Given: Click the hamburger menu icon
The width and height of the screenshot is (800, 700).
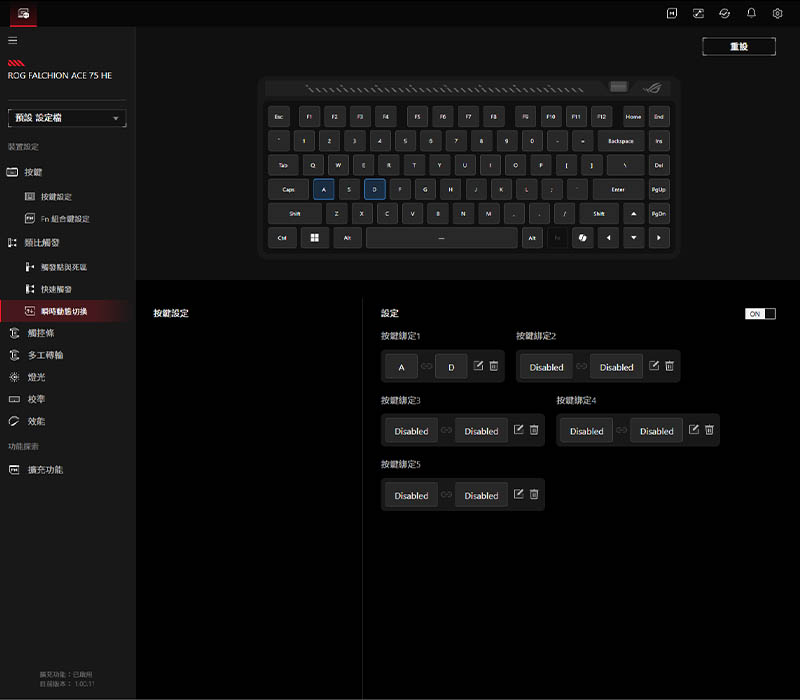Looking at the screenshot, I should click(13, 40).
